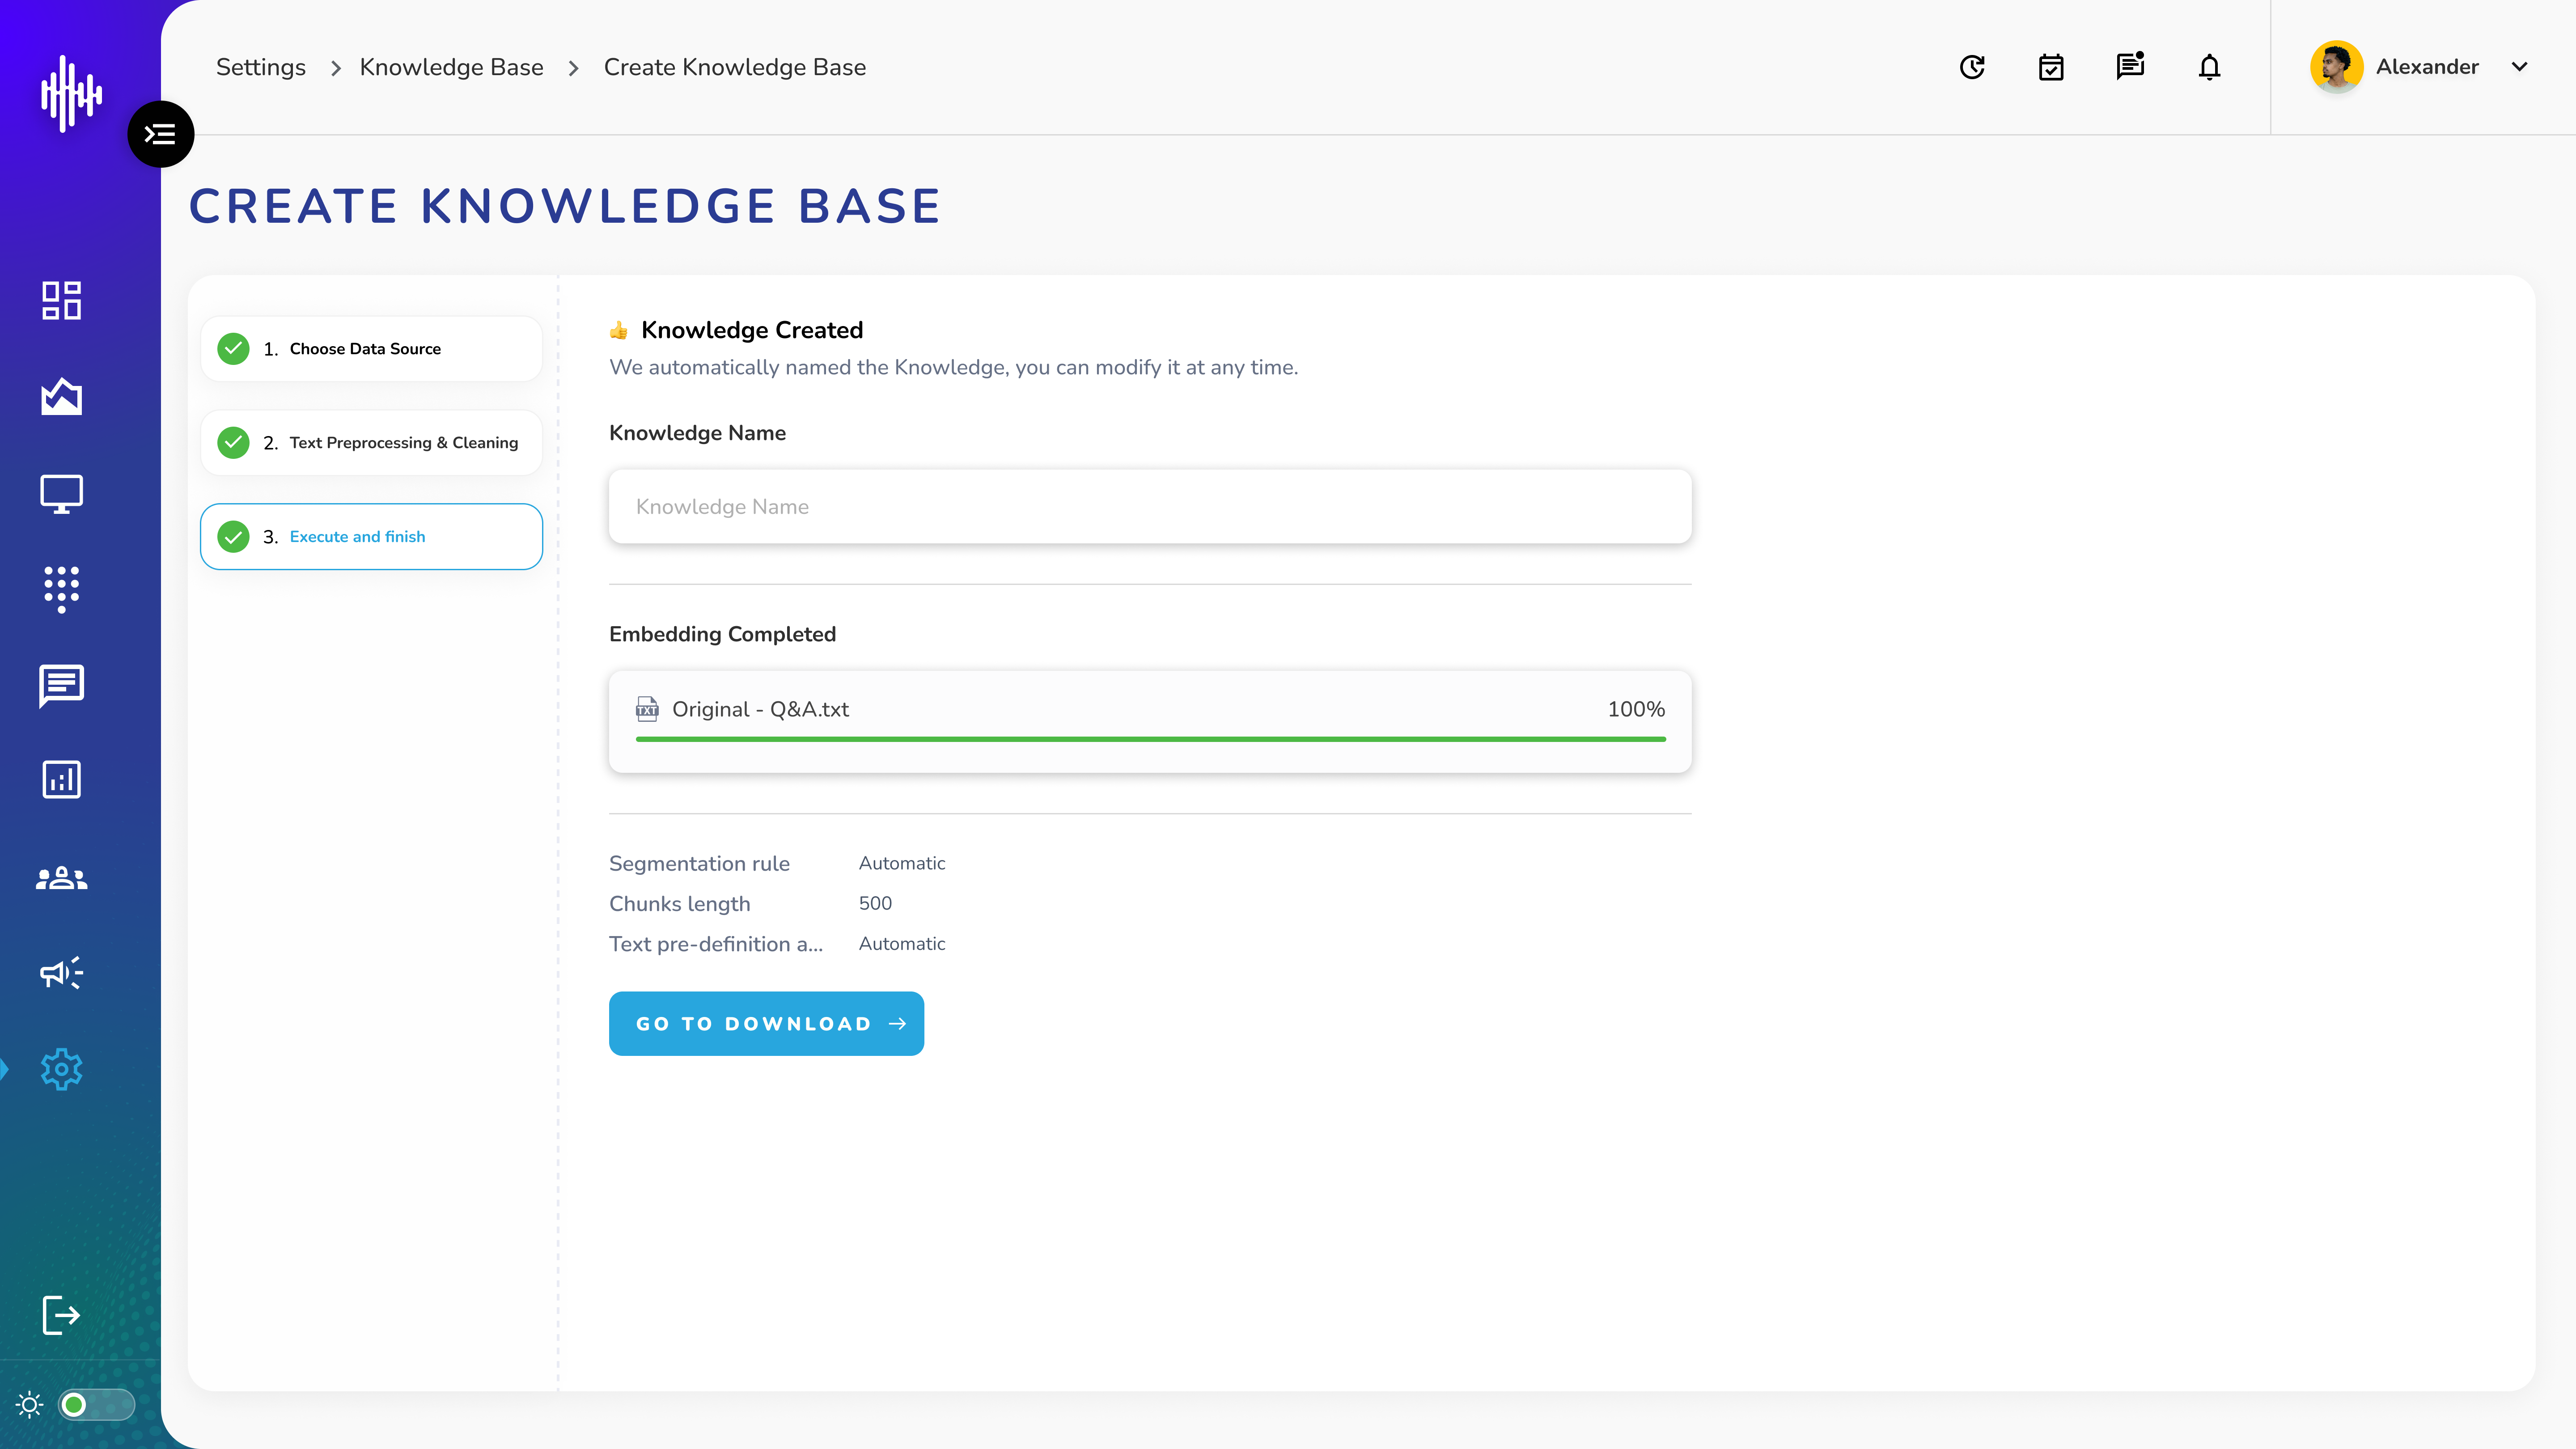Select step 1 Choose Data Source

(x=371, y=349)
